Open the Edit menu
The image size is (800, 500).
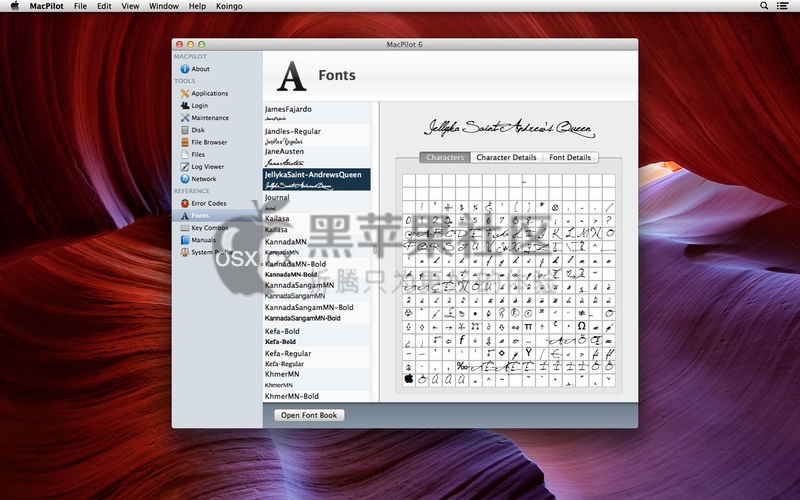pos(104,6)
